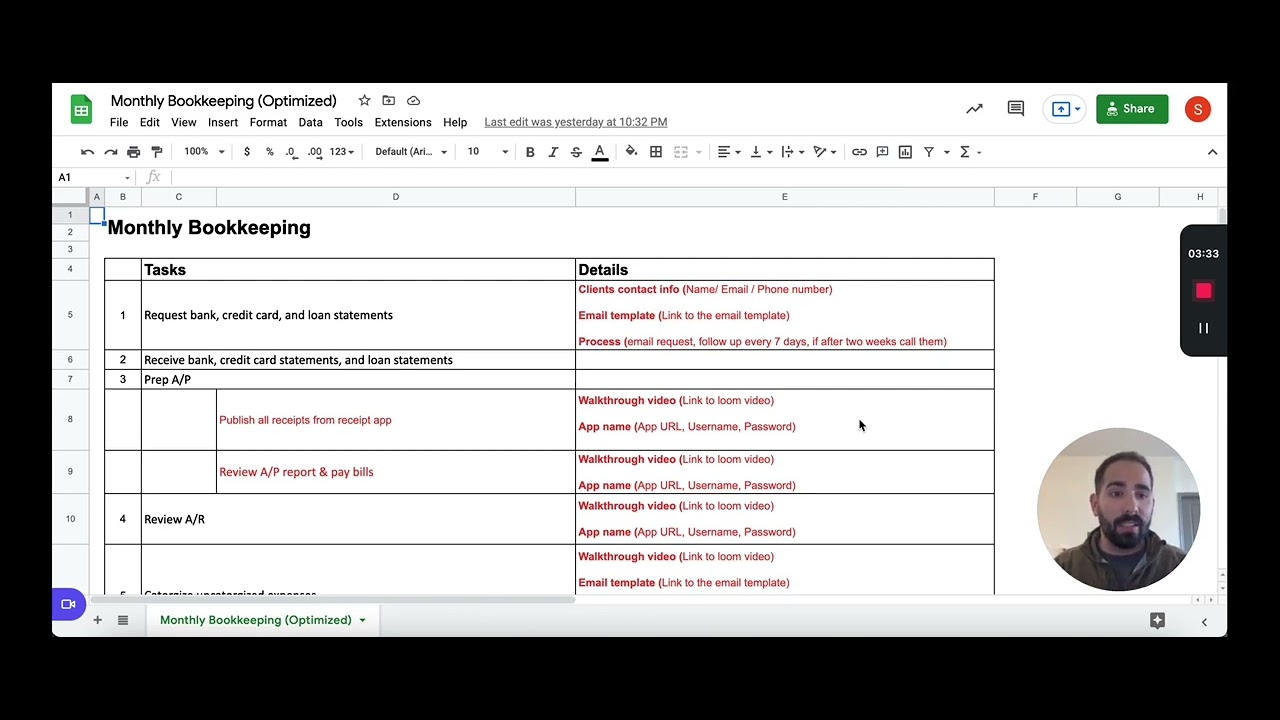Open the Tools menu
The height and width of the screenshot is (720, 1280).
[348, 122]
